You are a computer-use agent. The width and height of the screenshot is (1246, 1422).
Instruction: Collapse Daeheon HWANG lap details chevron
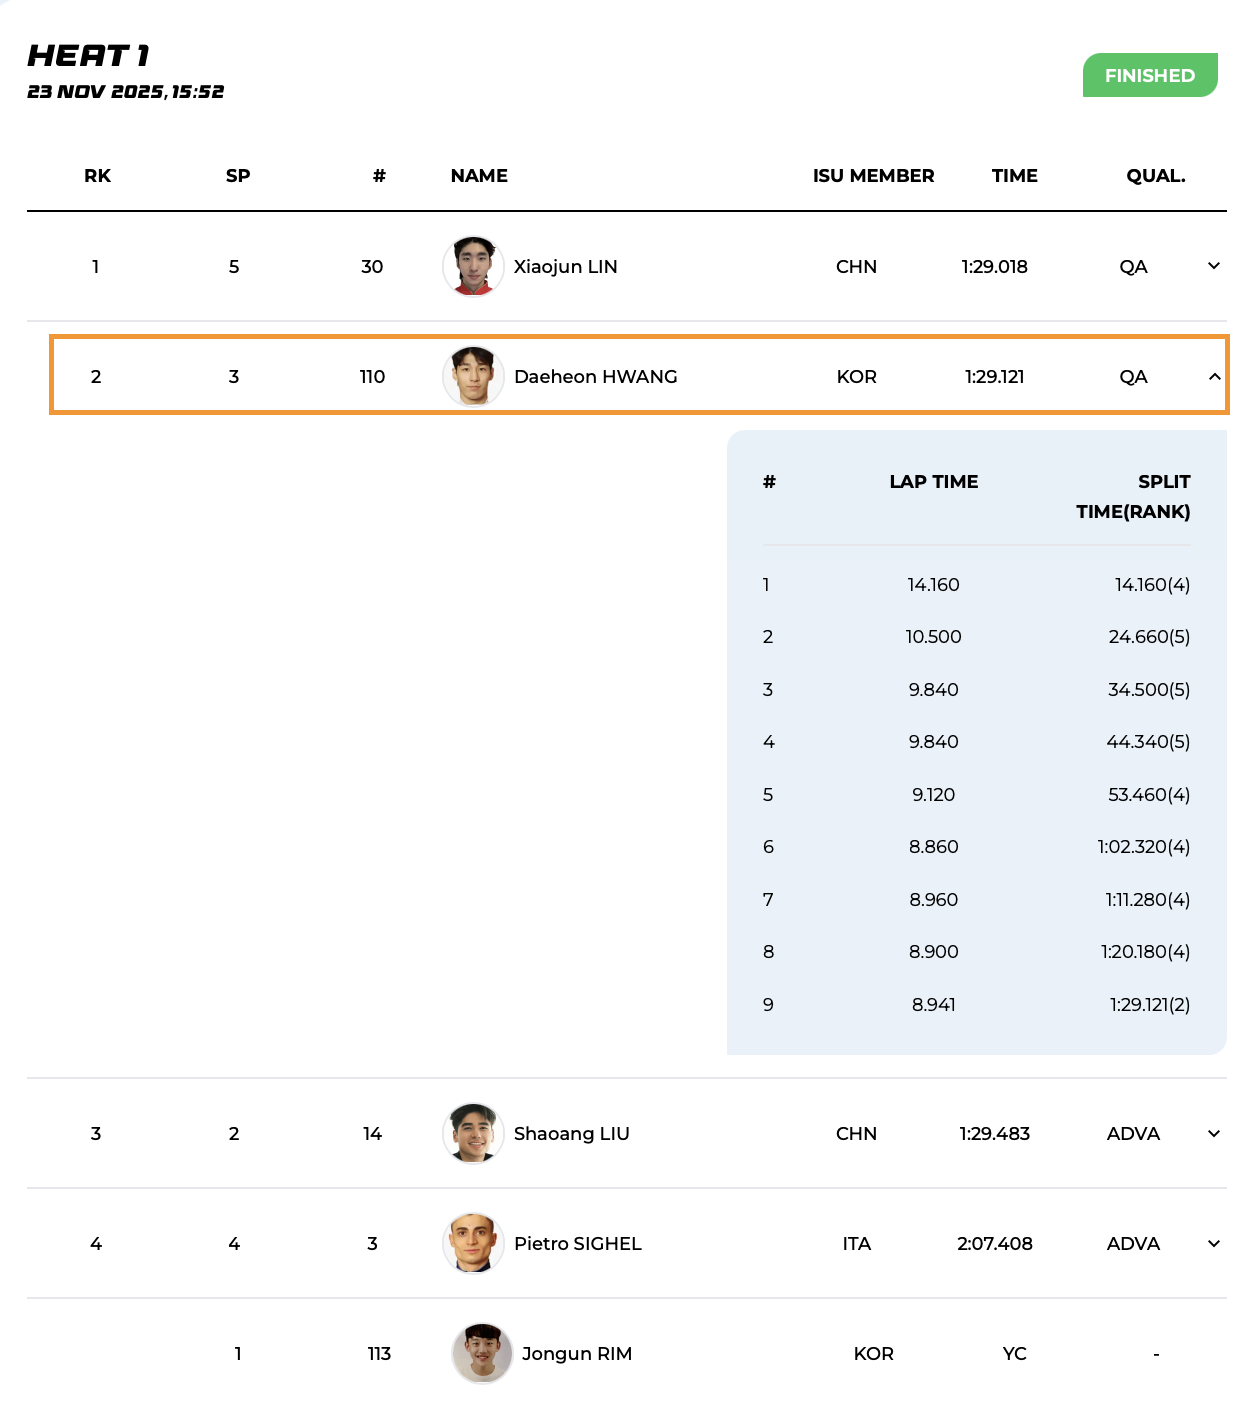pyautogui.click(x=1214, y=376)
